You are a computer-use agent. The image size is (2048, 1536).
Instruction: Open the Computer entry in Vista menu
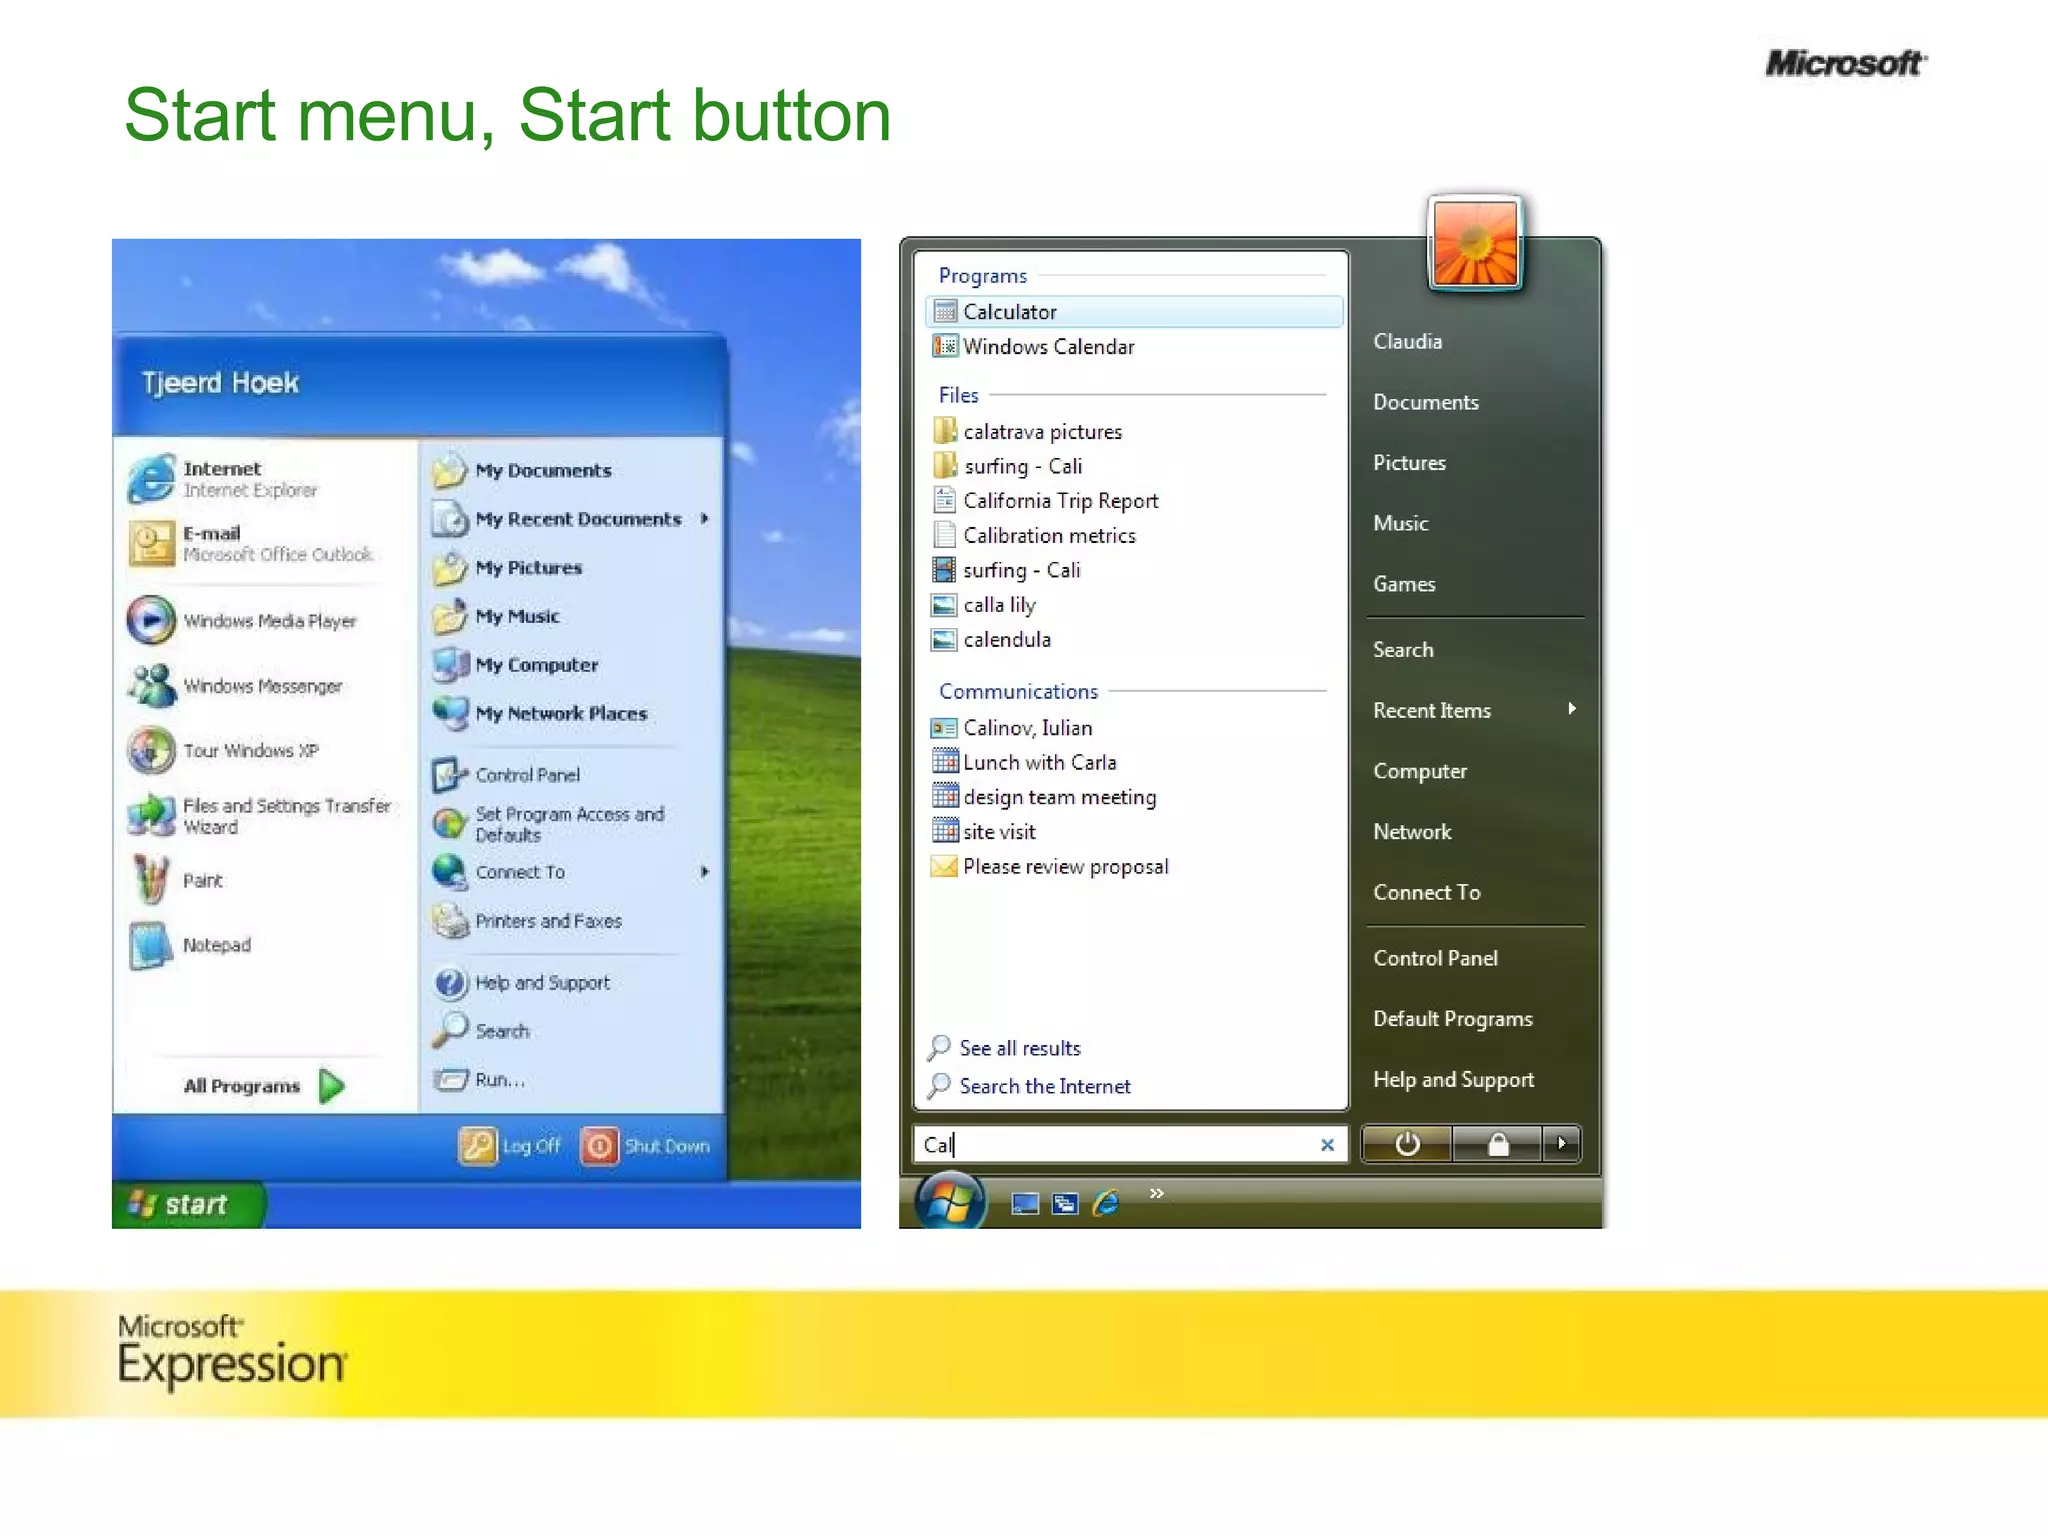point(1419,771)
